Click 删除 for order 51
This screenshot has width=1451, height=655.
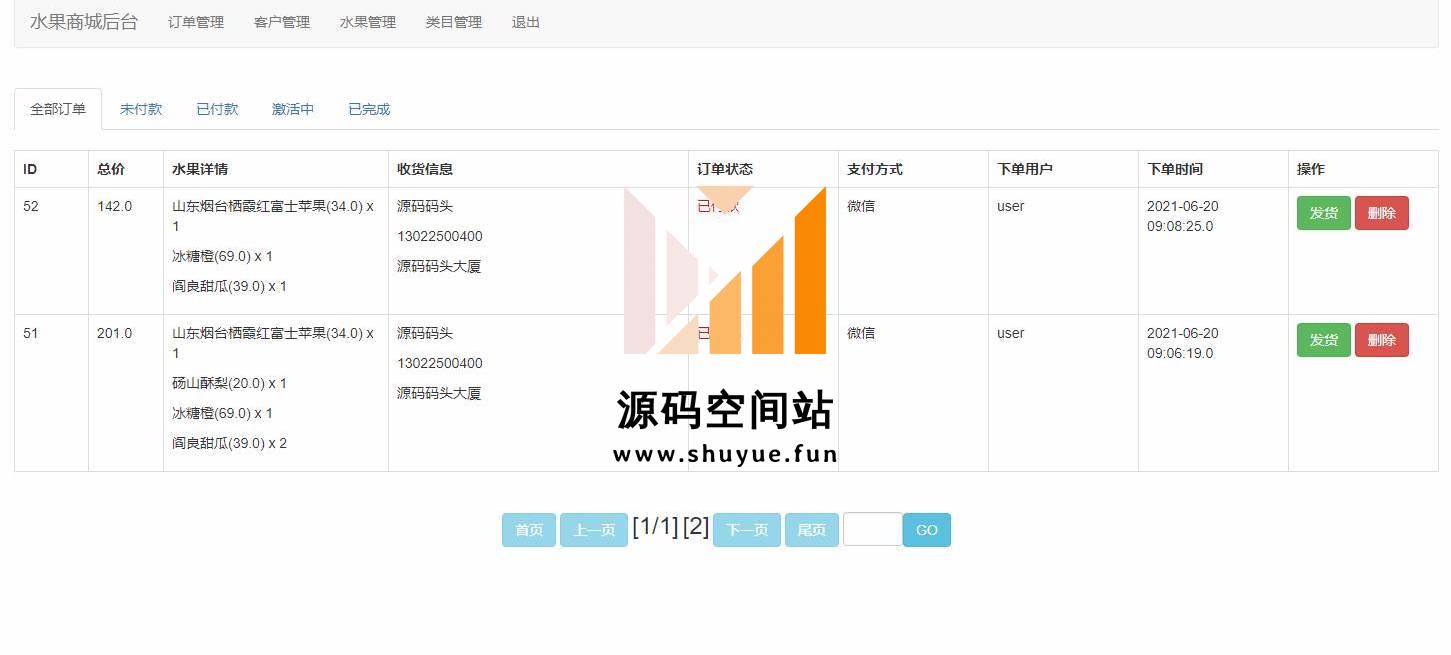pos(1382,340)
